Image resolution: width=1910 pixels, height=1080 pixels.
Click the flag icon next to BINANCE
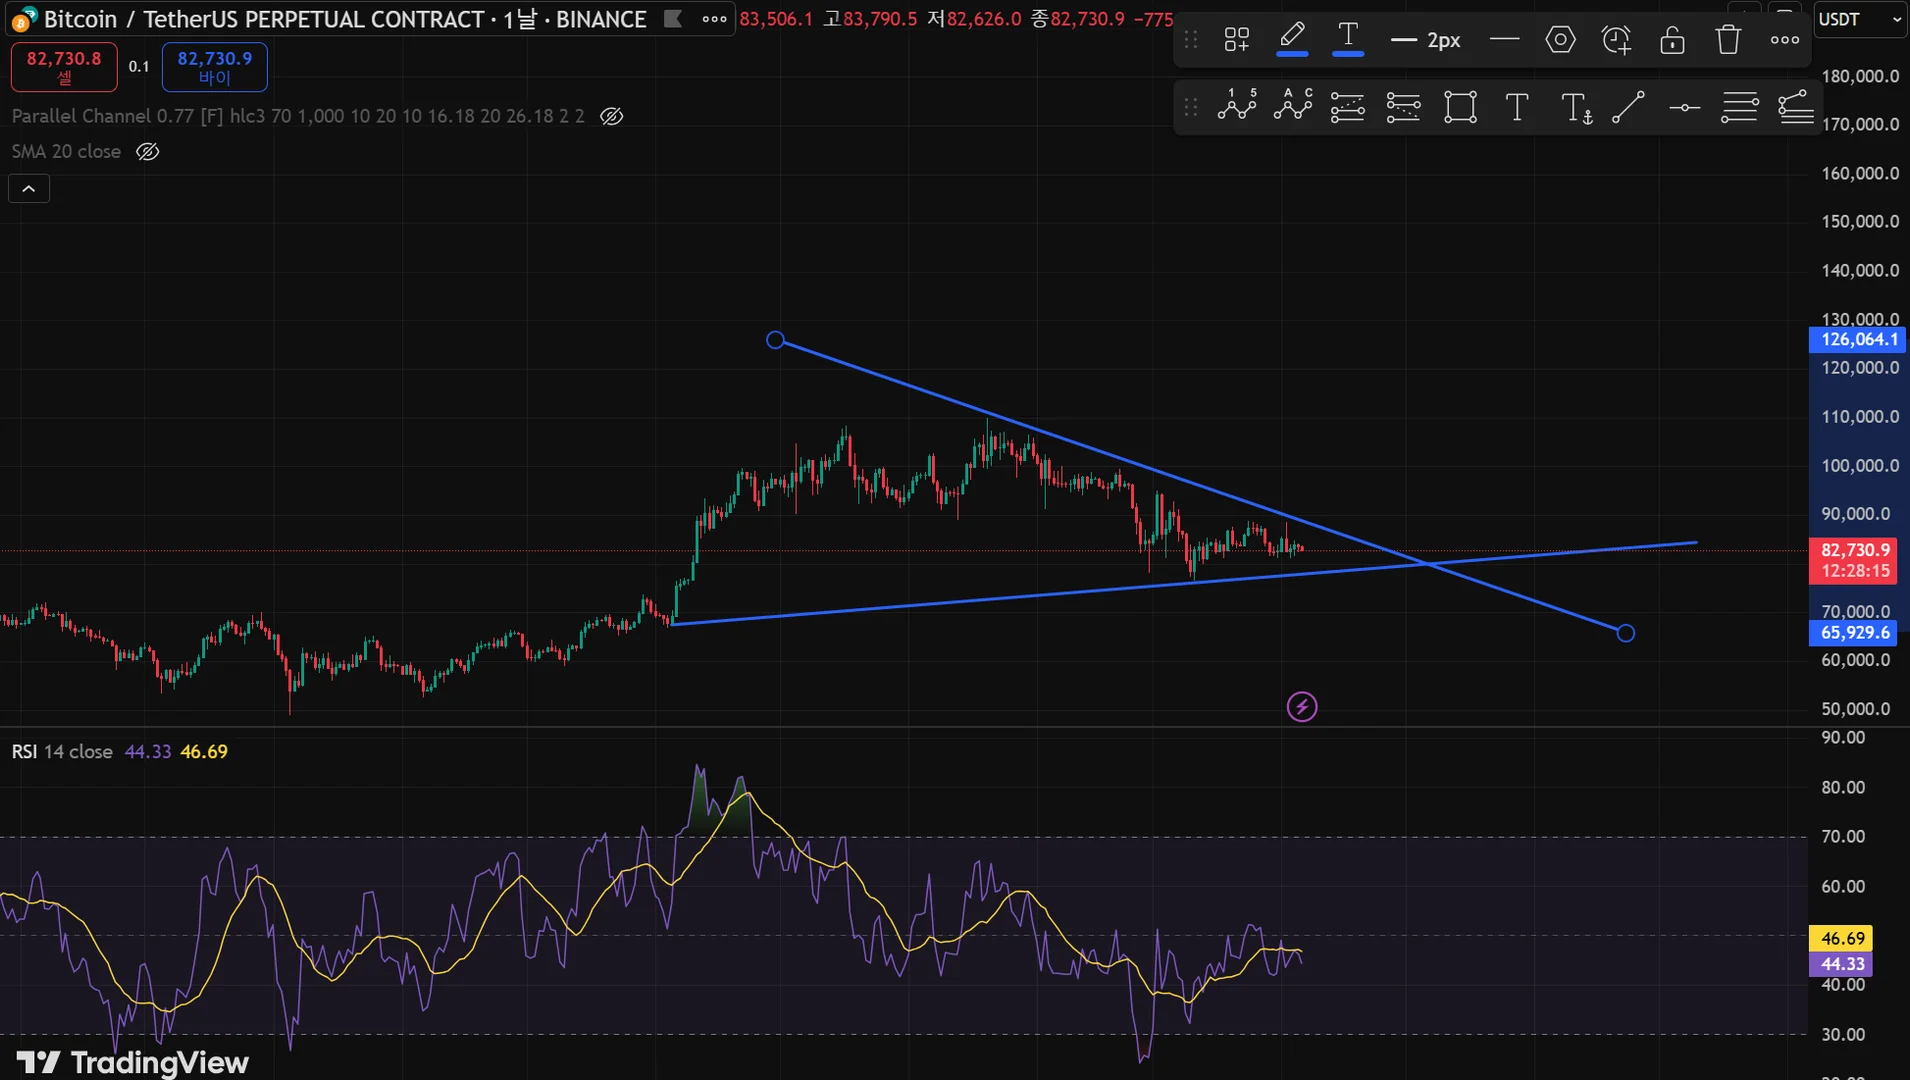click(x=673, y=19)
